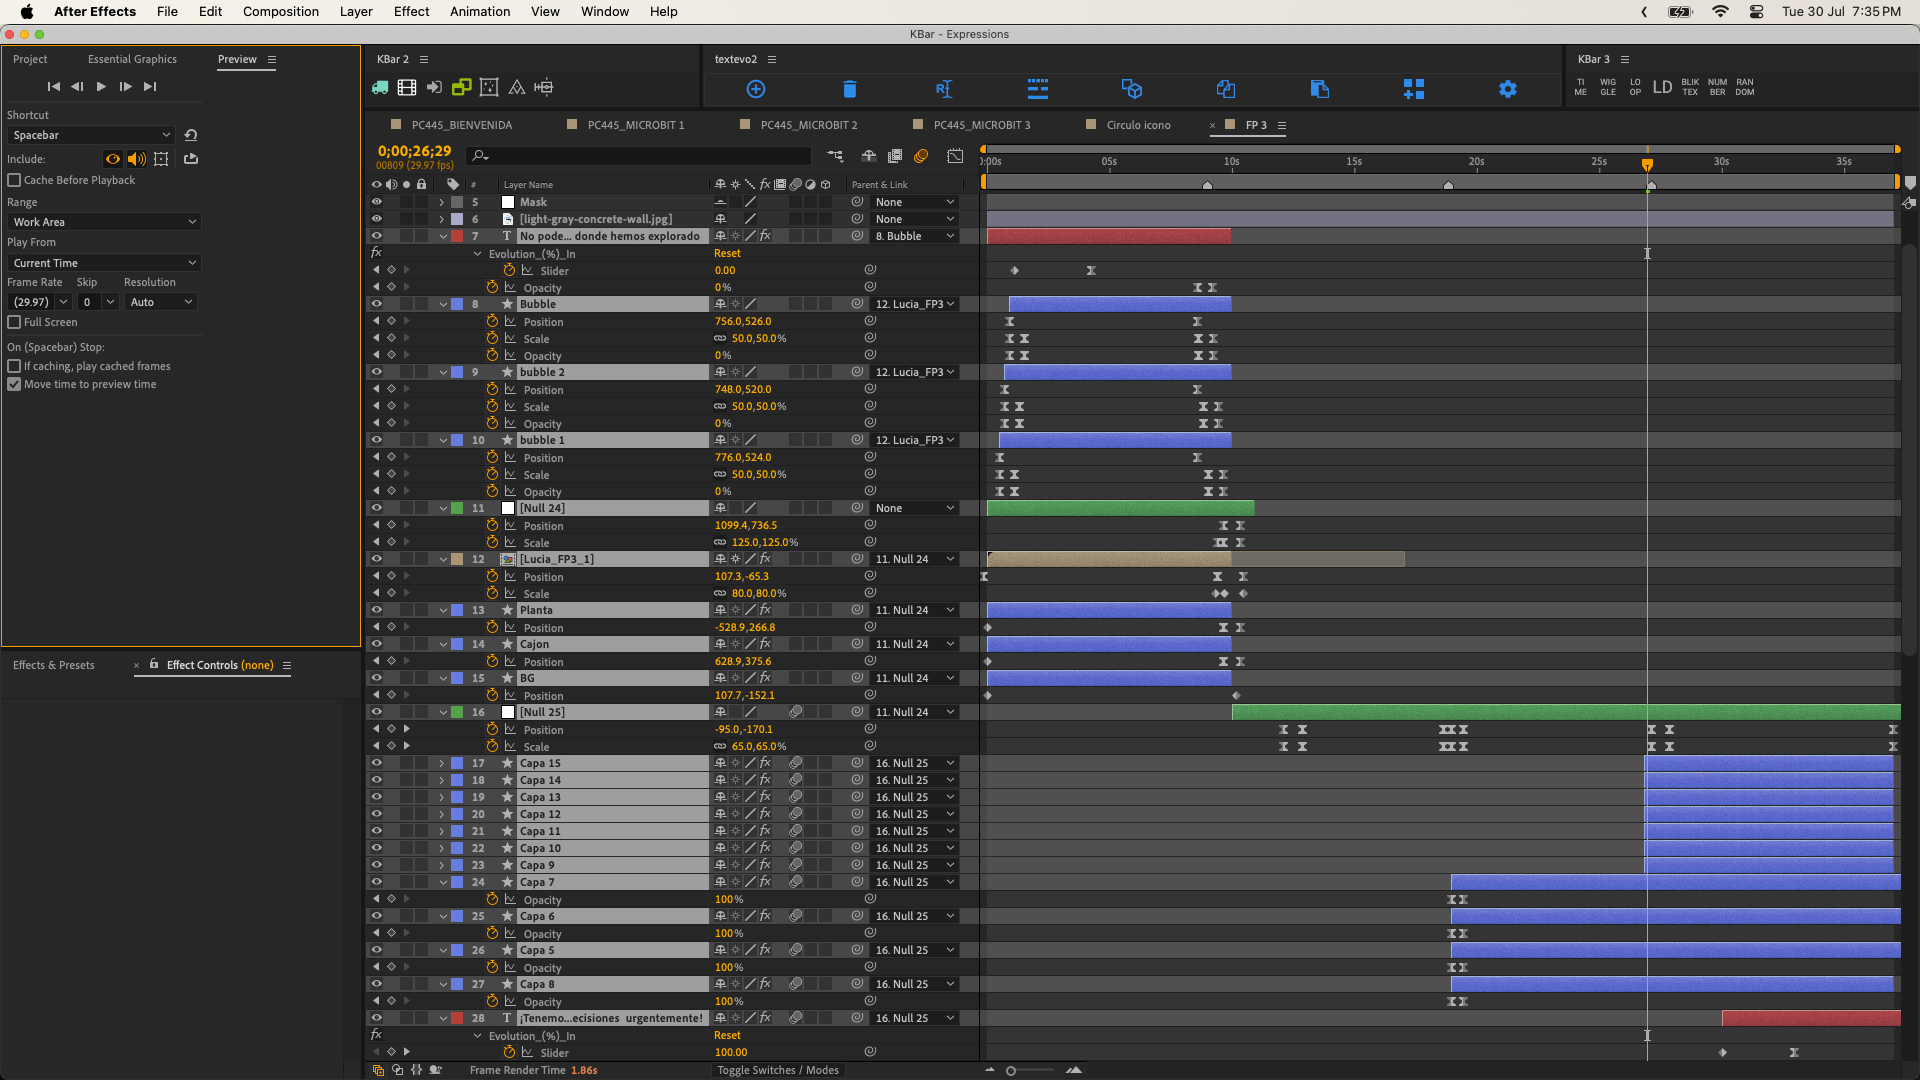Open the Composition menu
The image size is (1920, 1080).
pyautogui.click(x=280, y=11)
